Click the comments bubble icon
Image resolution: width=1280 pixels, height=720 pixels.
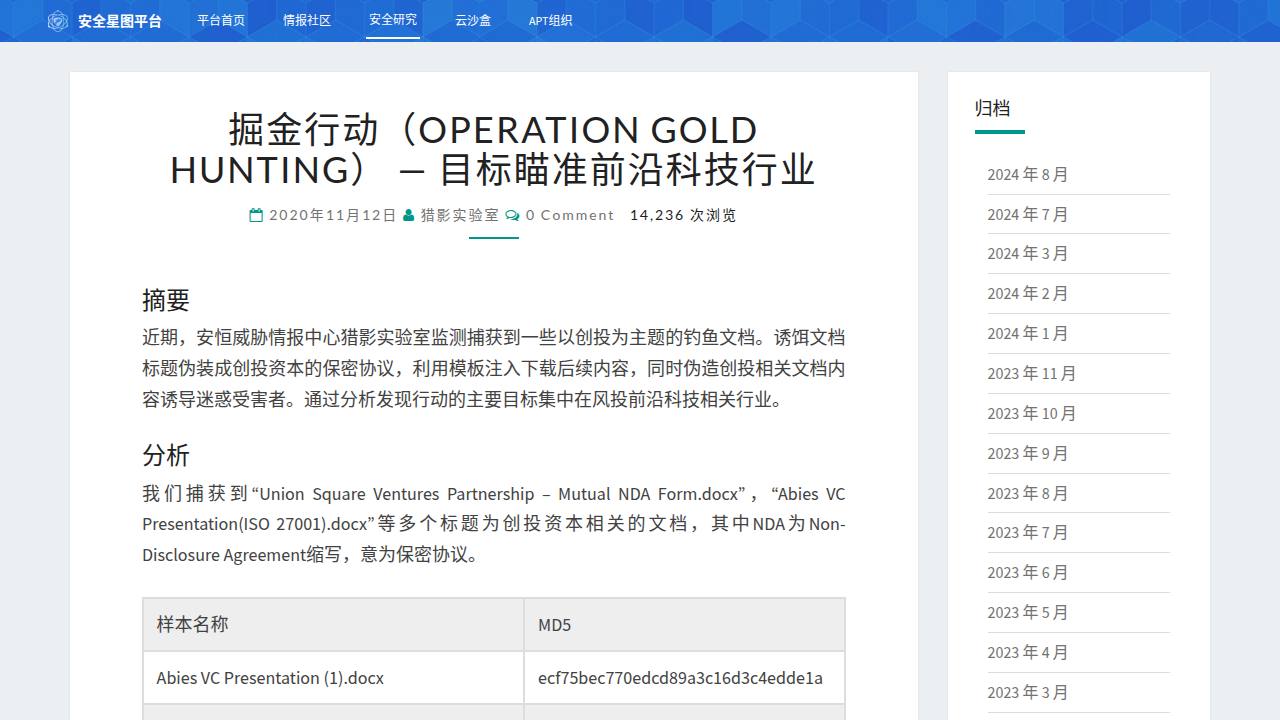coord(512,215)
